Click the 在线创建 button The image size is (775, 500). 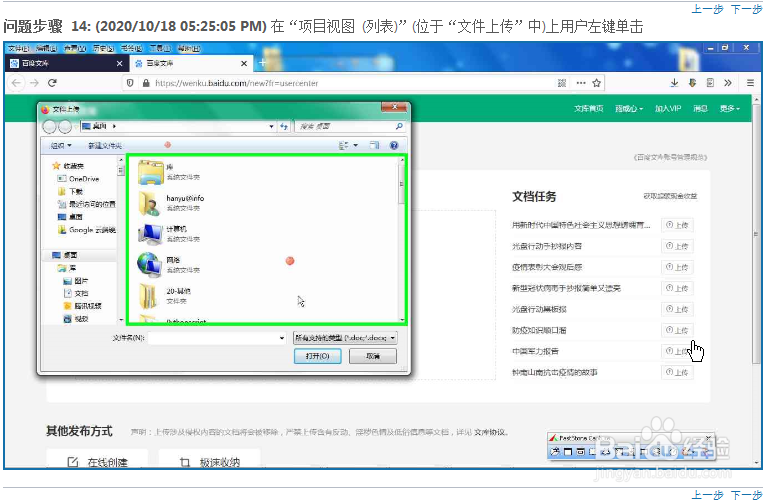97,458
